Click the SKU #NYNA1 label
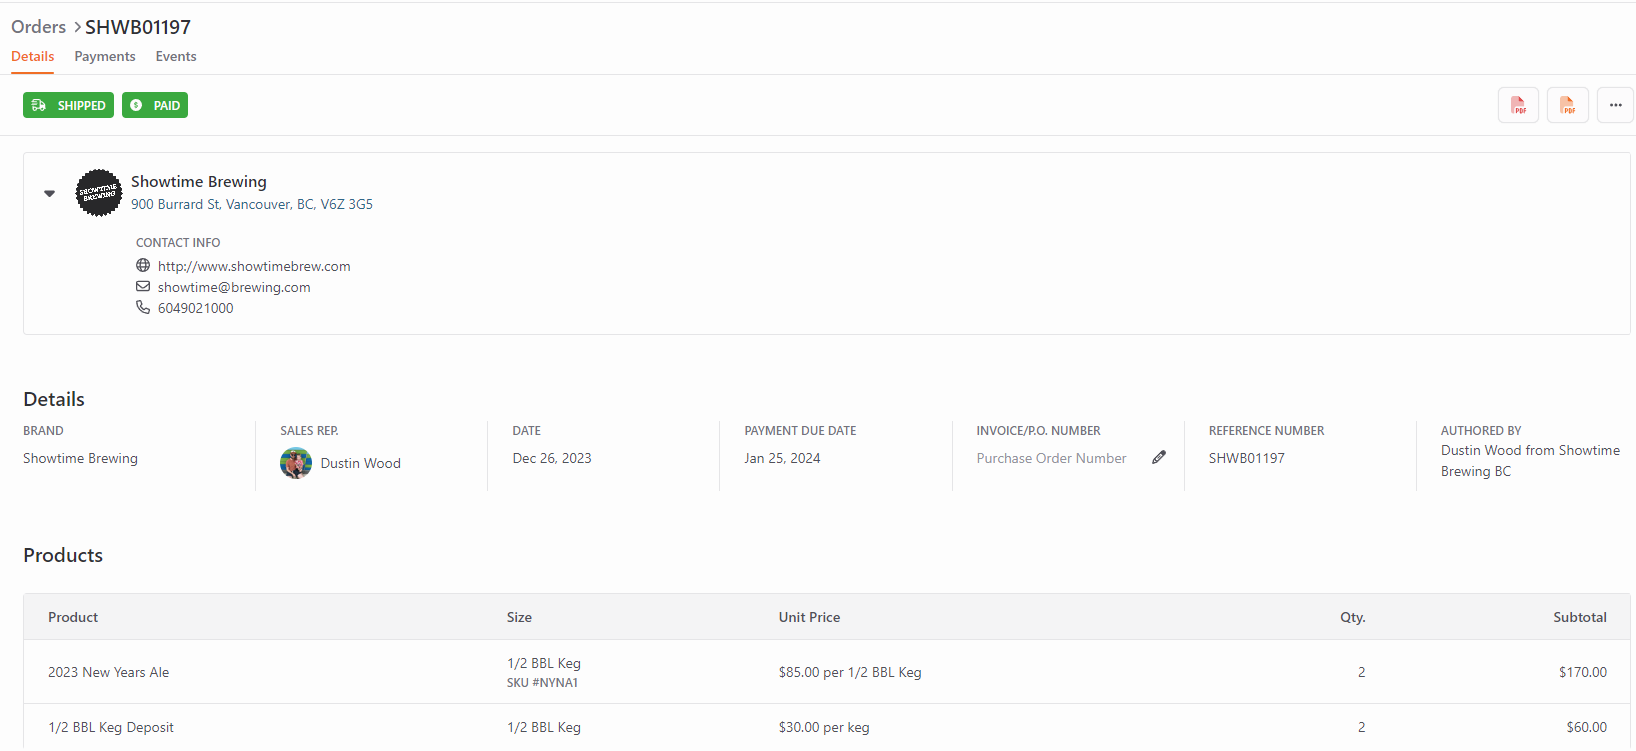 coord(542,683)
